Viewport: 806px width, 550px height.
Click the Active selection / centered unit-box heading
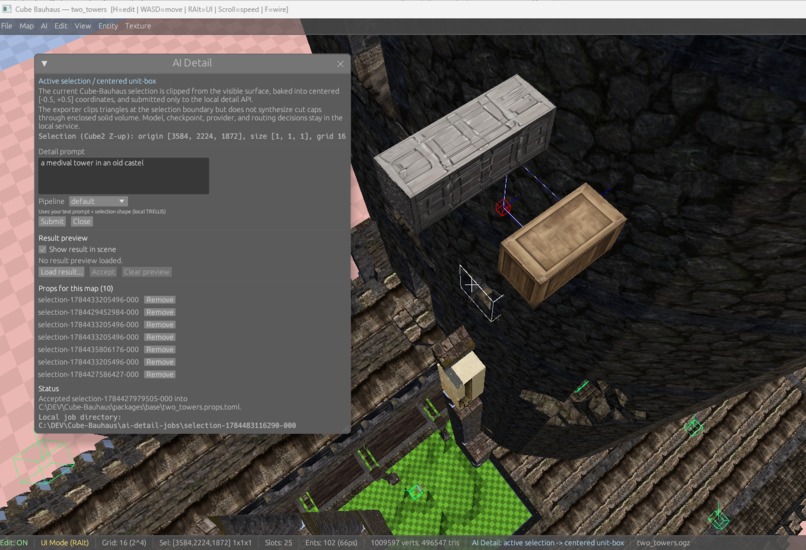coord(97,81)
